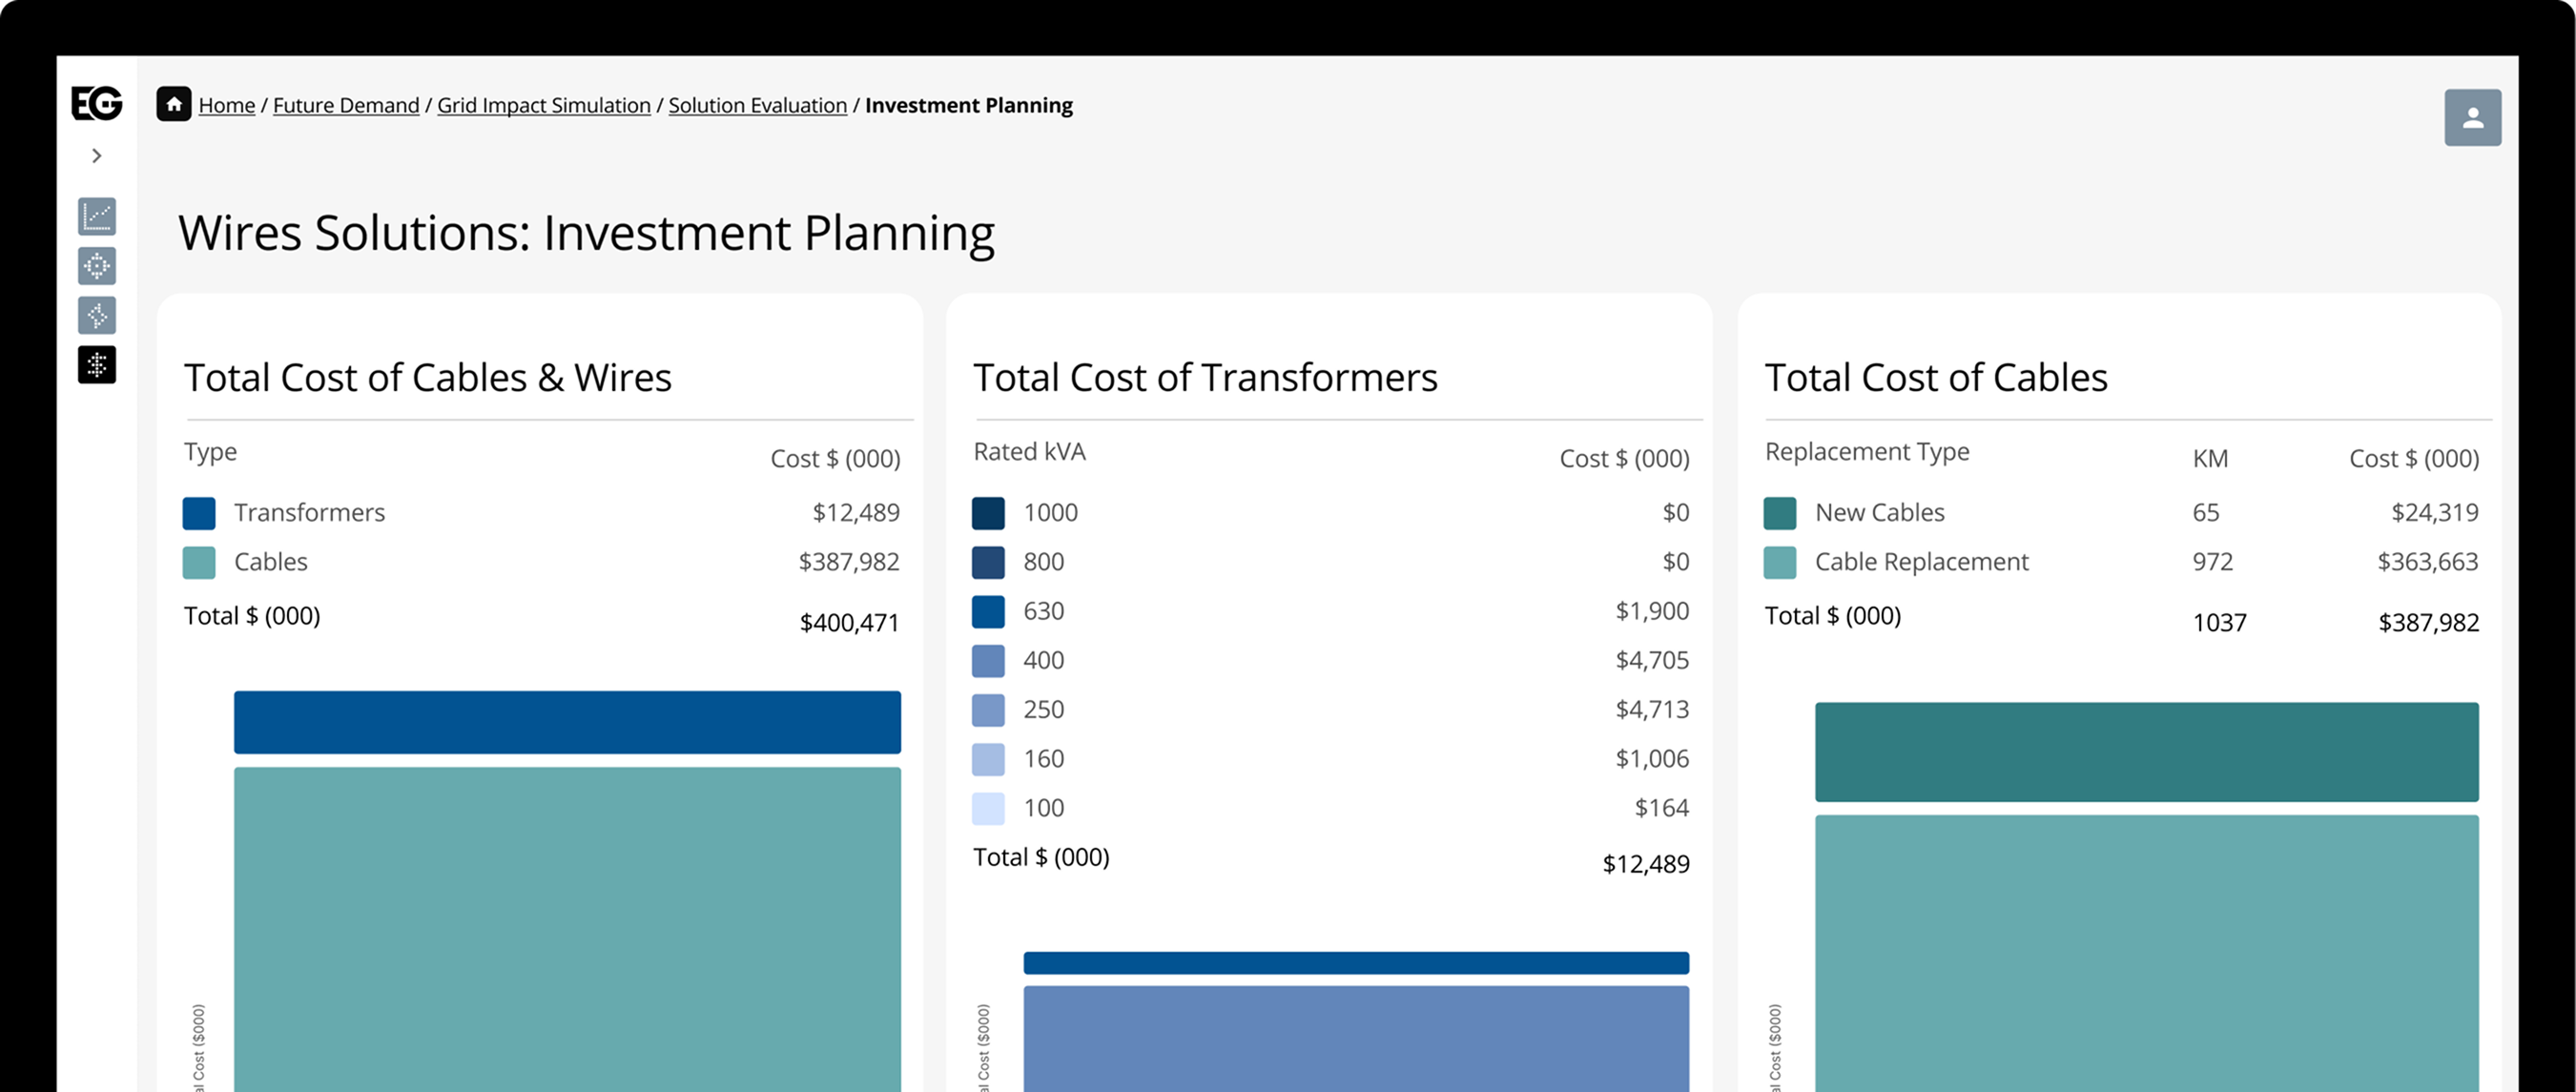Select the Cables row label
This screenshot has height=1092, width=2576.
(x=271, y=561)
